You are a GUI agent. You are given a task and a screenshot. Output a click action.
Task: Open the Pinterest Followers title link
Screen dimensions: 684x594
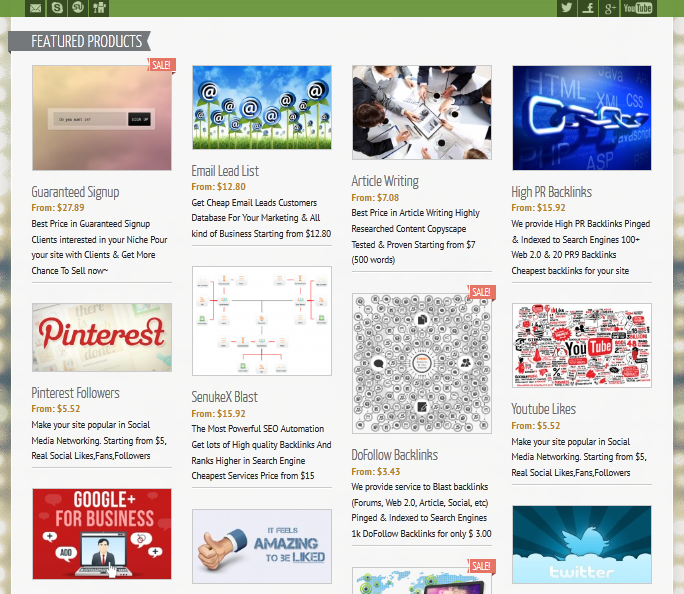click(x=75, y=393)
